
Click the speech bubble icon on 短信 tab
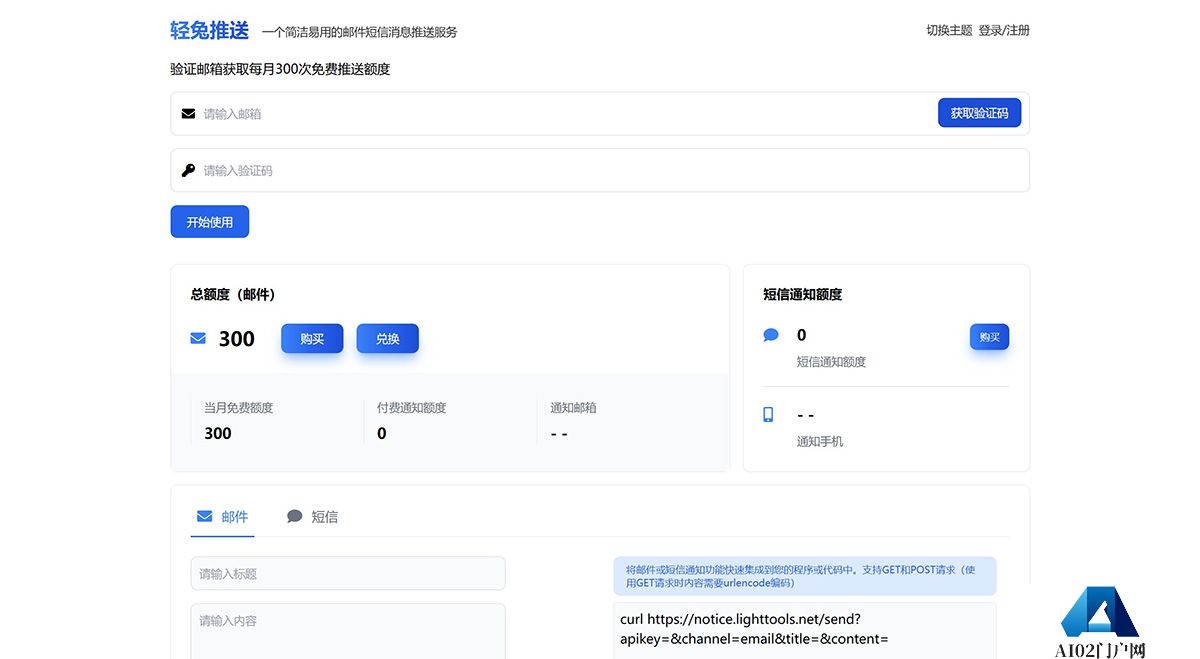(295, 516)
